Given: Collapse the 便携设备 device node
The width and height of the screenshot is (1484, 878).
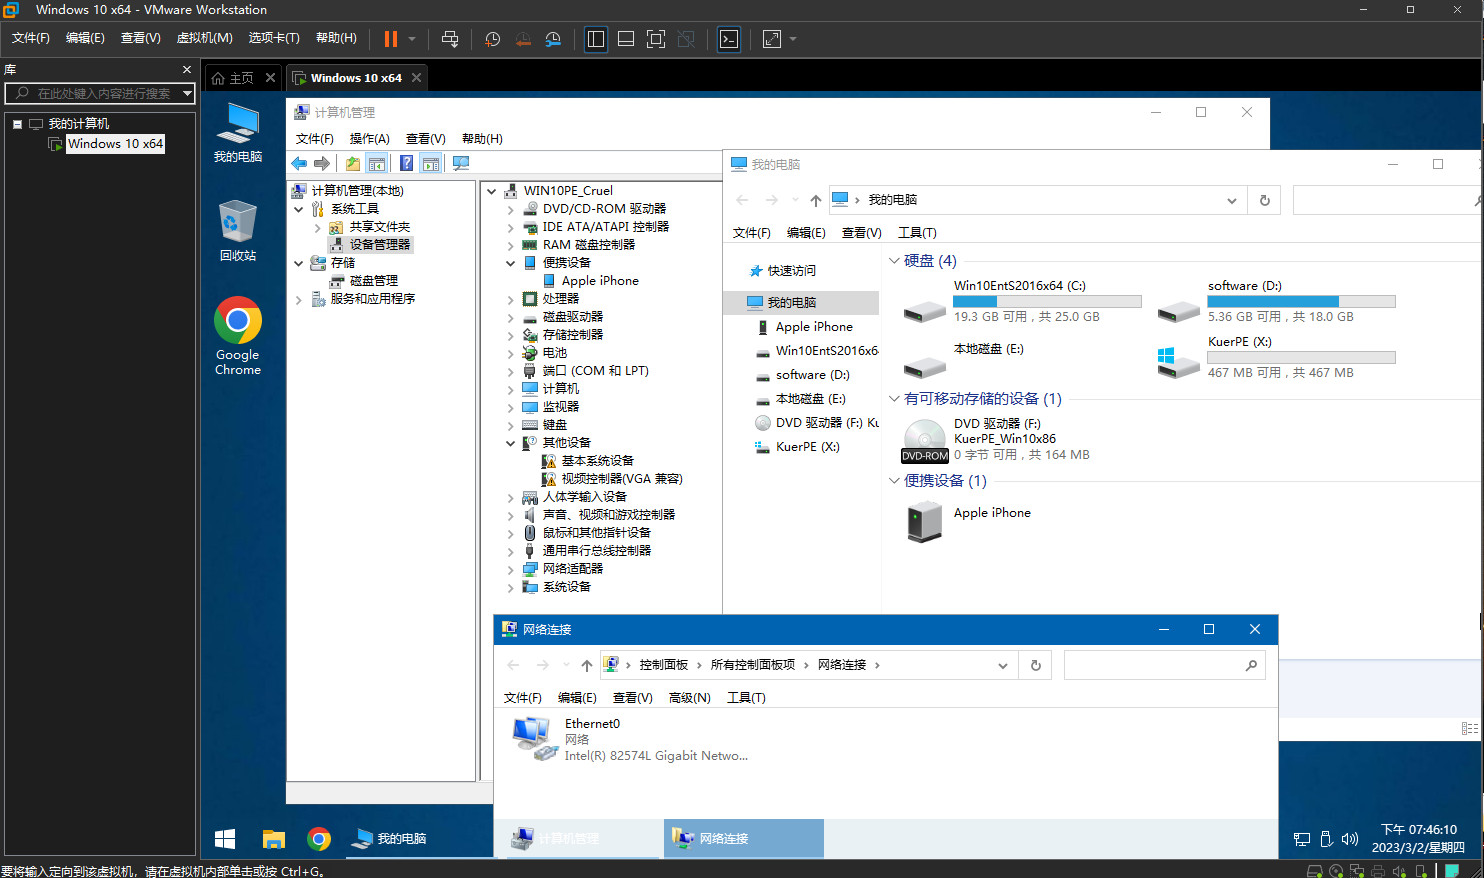Looking at the screenshot, I should tap(511, 263).
